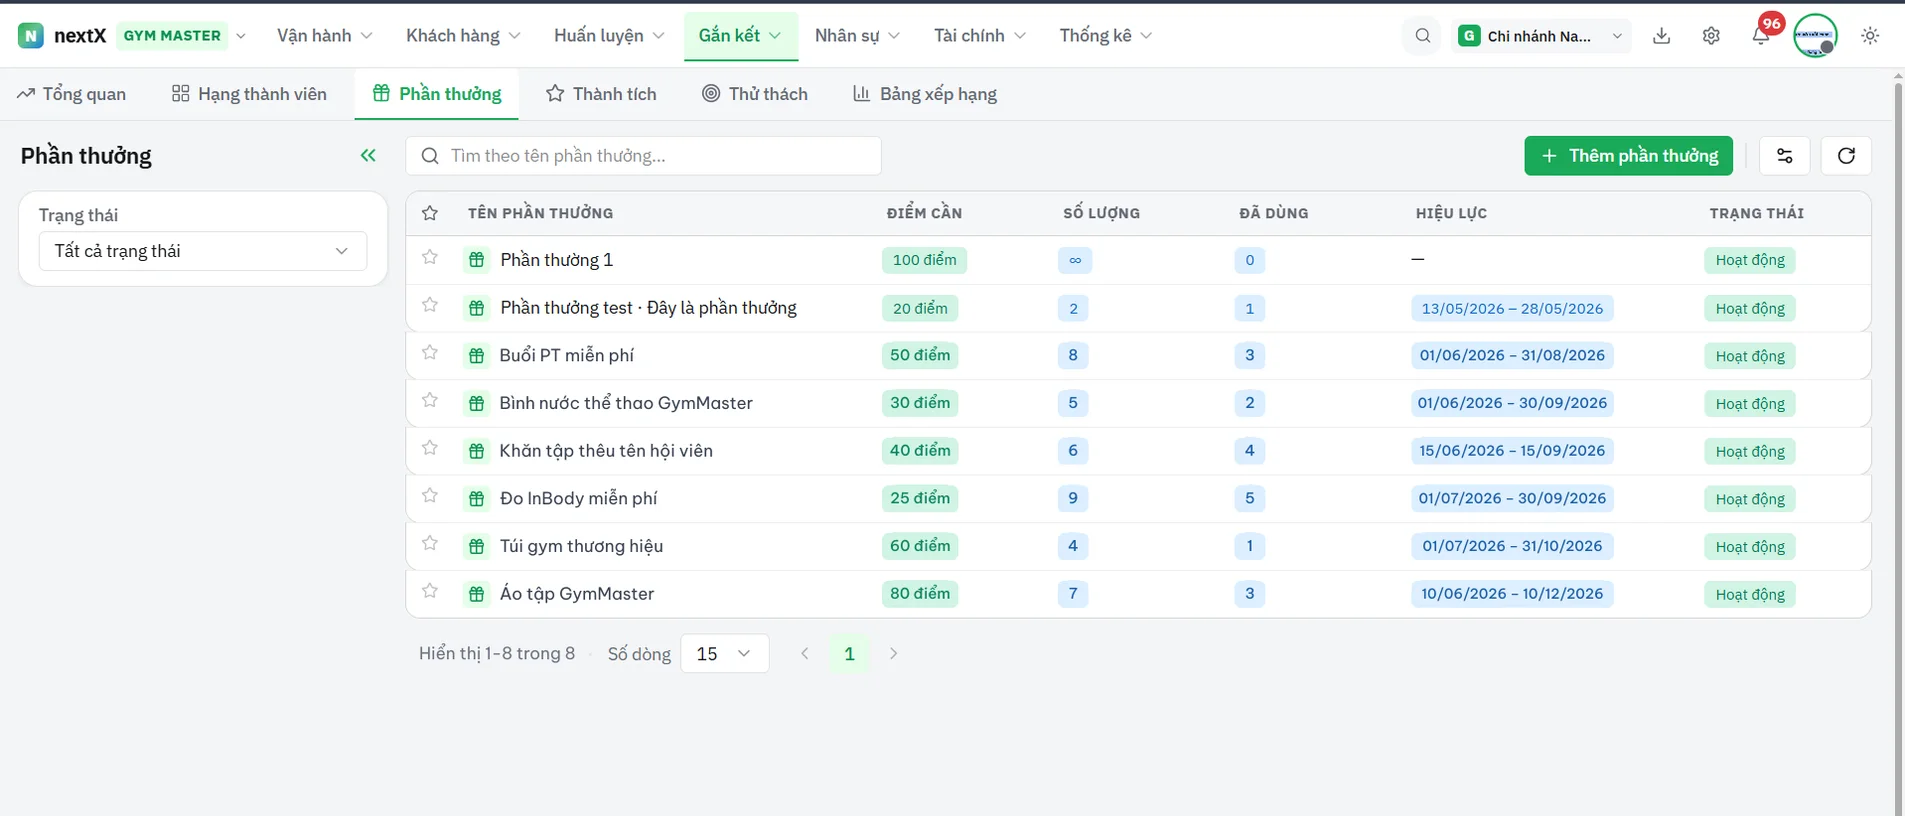Viewport: 1905px width, 816px height.
Task: Click gift icon of Áo tập GymMaster
Action: pyautogui.click(x=477, y=594)
